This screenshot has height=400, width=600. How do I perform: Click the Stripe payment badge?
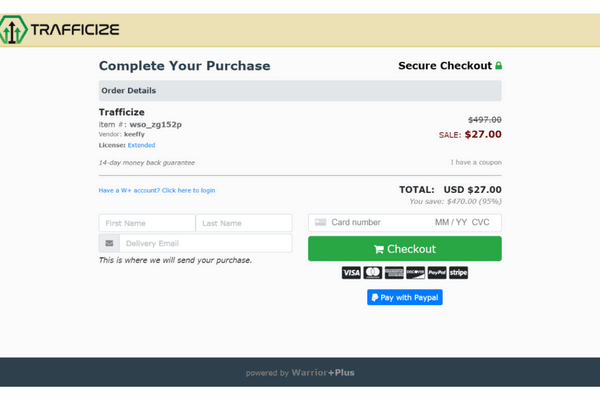point(458,273)
